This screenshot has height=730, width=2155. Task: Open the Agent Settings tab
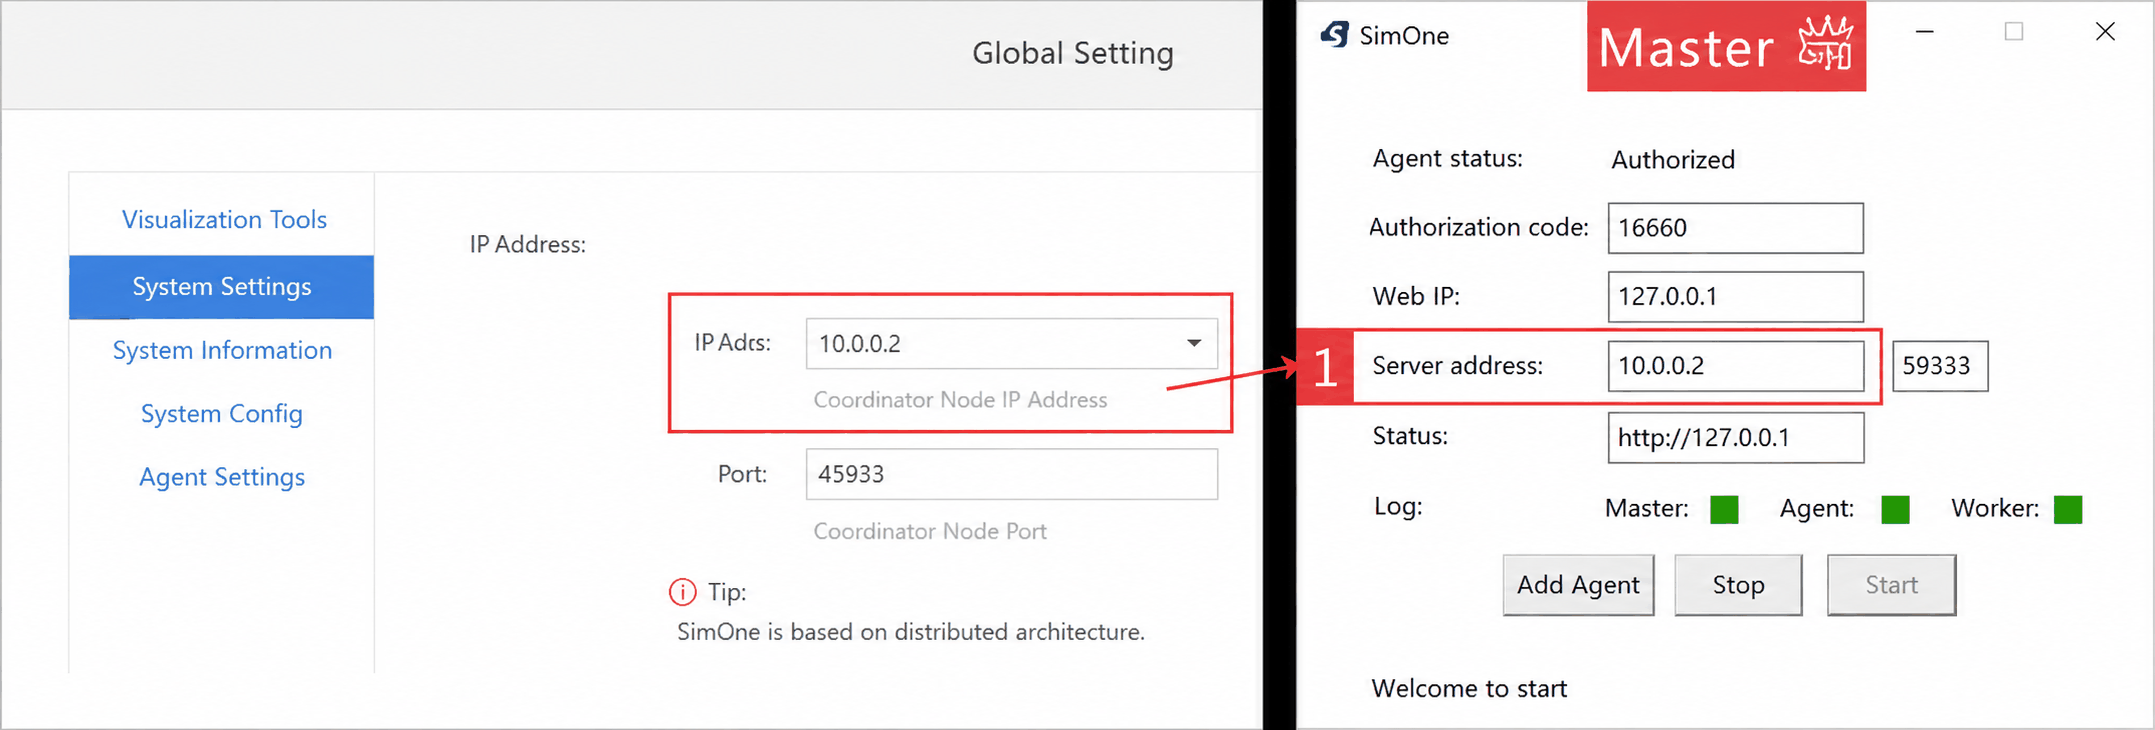[x=222, y=477]
